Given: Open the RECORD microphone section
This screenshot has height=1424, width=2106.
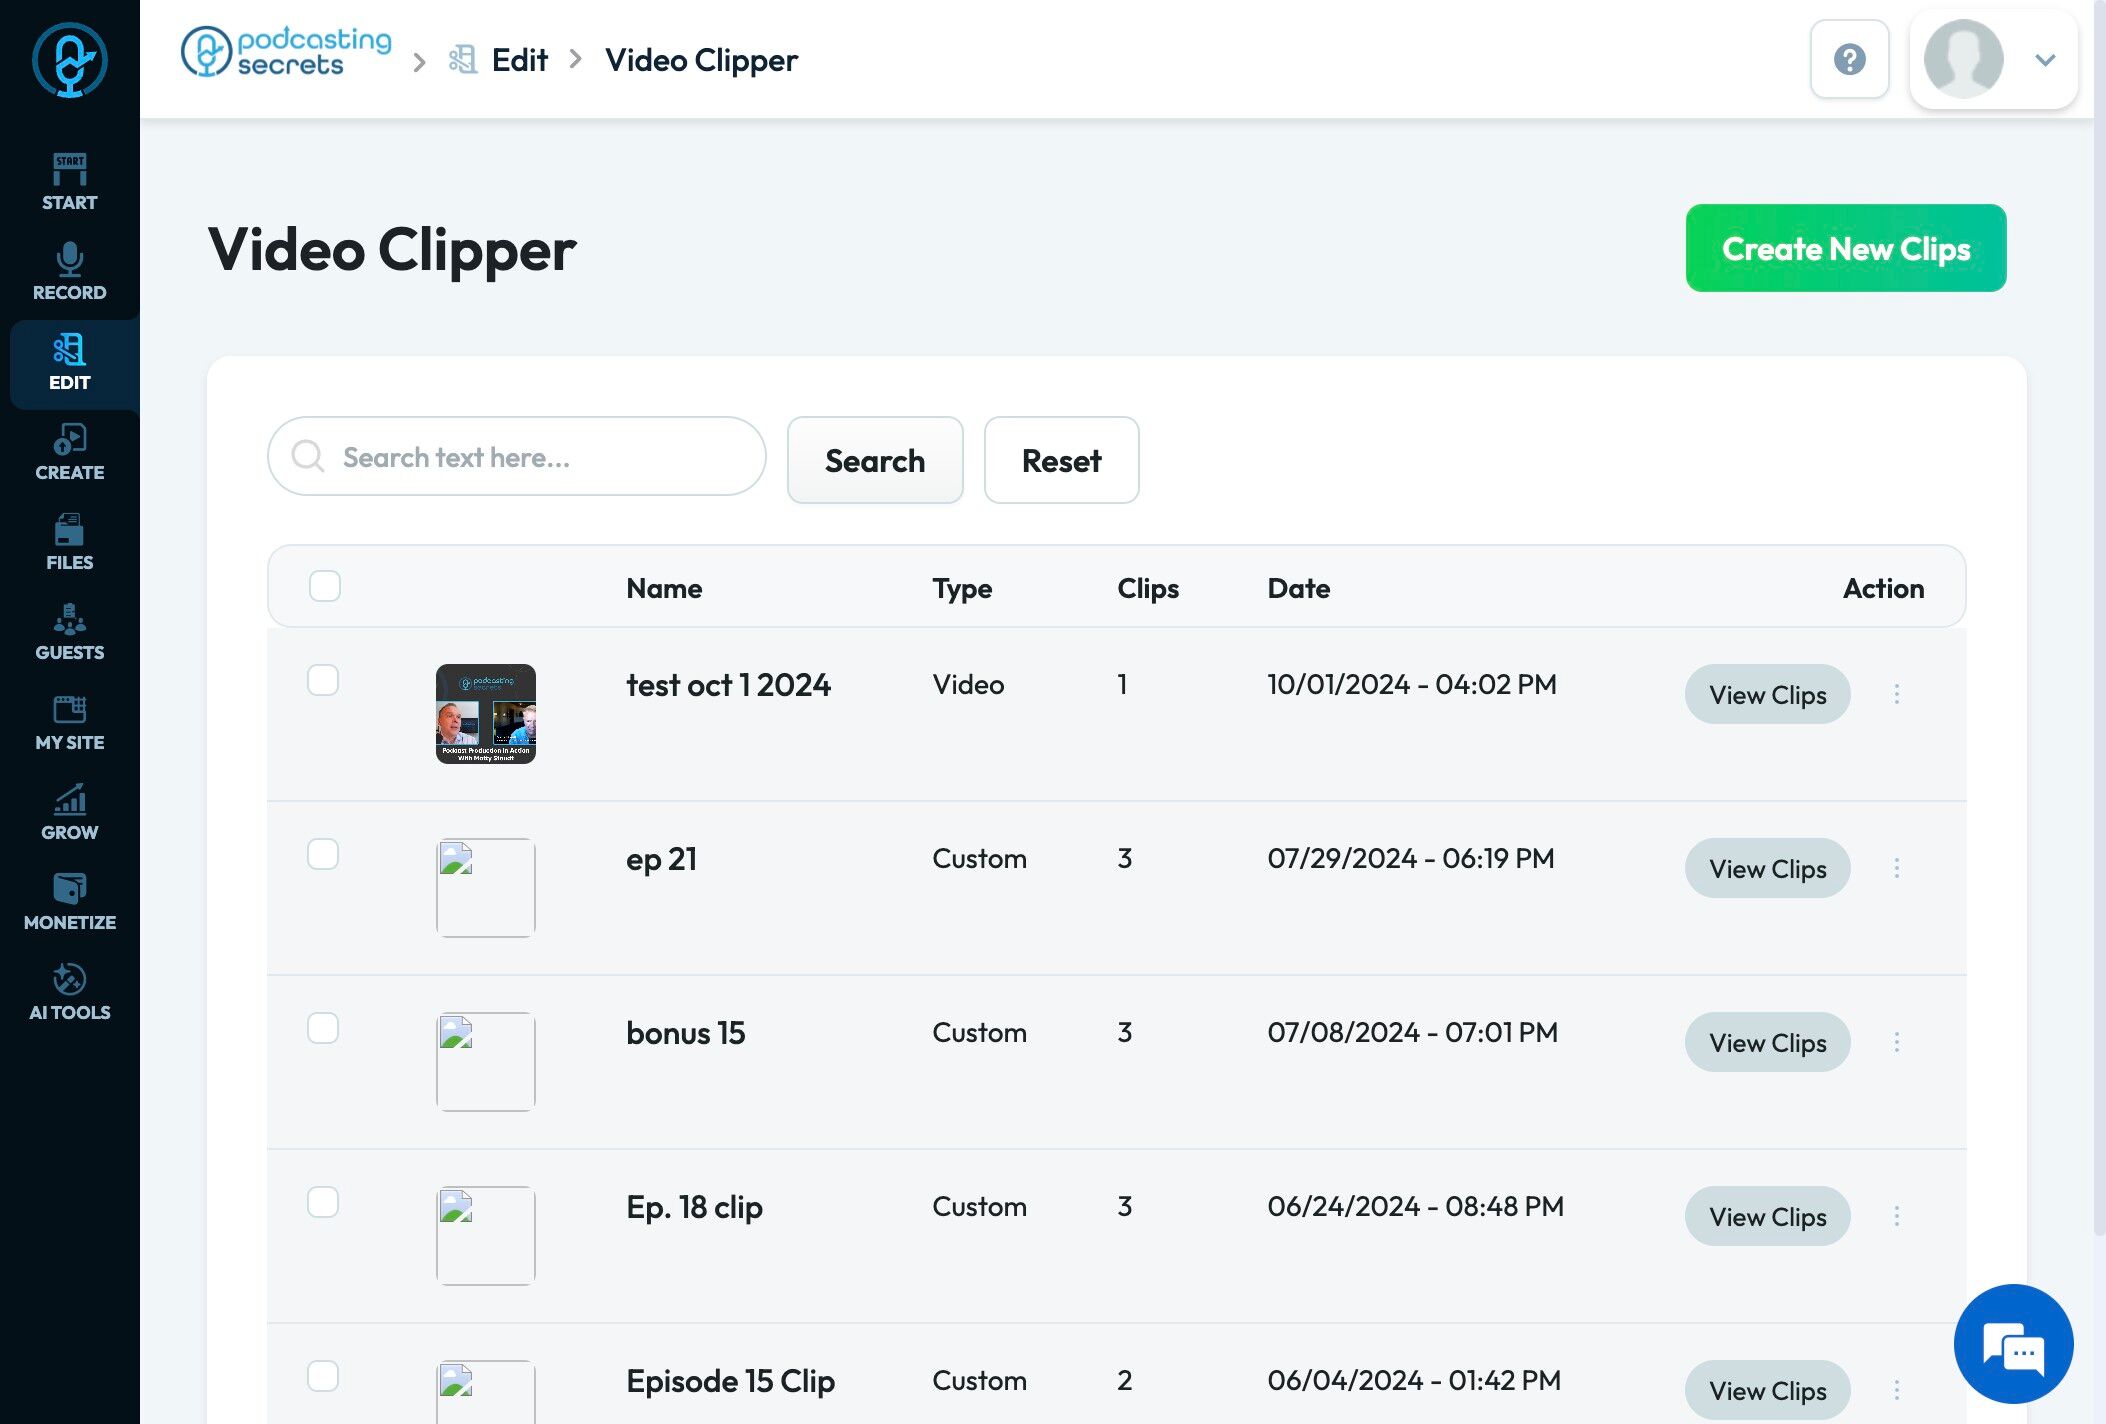Looking at the screenshot, I should click(69, 272).
